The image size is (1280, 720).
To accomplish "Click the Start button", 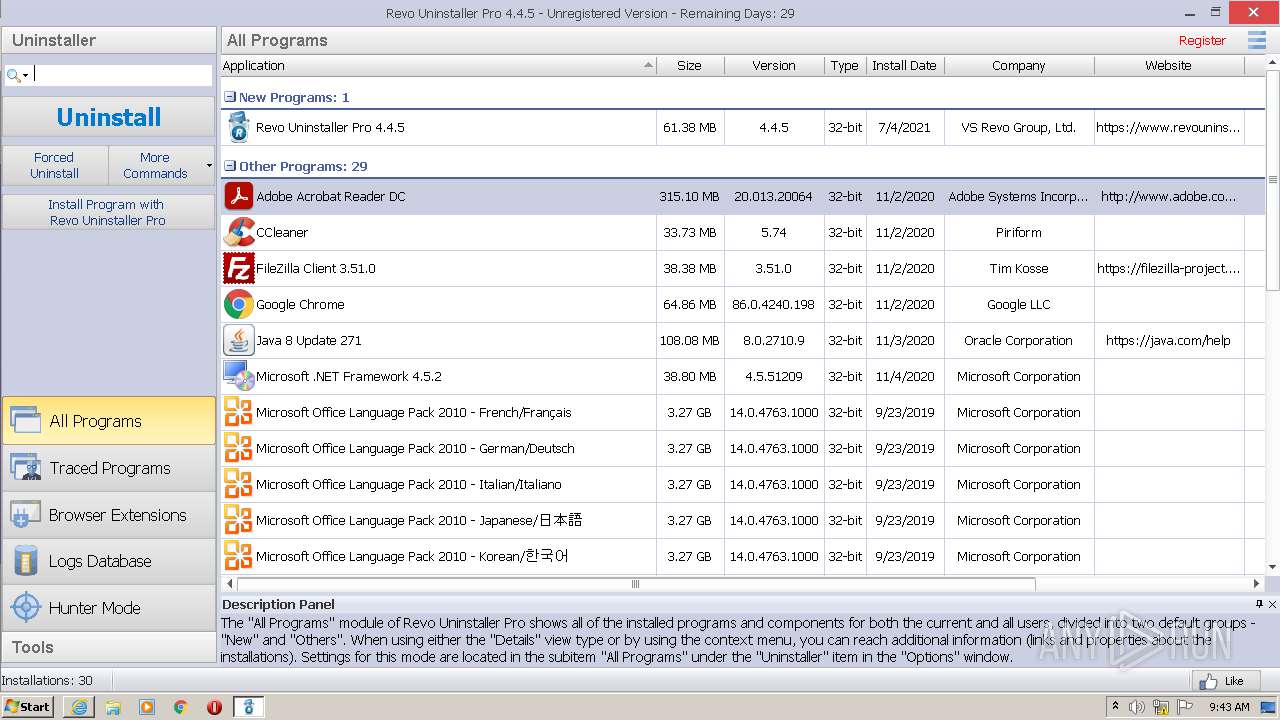I will coord(29,707).
